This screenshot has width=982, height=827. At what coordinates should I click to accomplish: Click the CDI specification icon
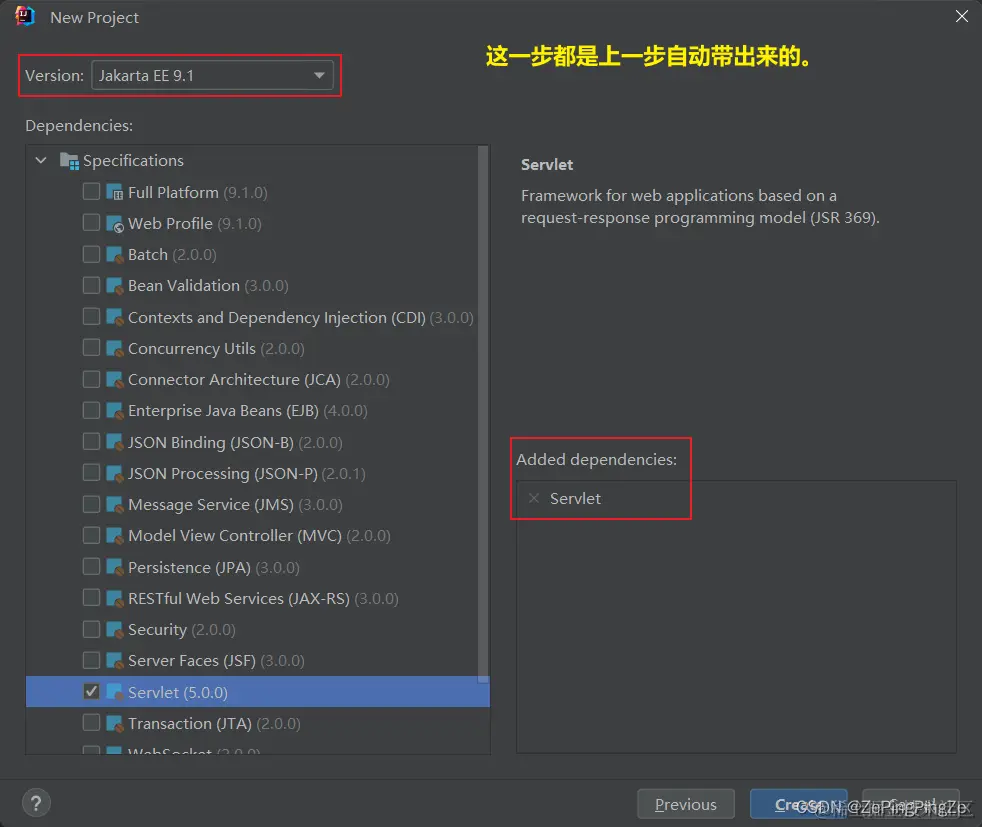point(115,317)
